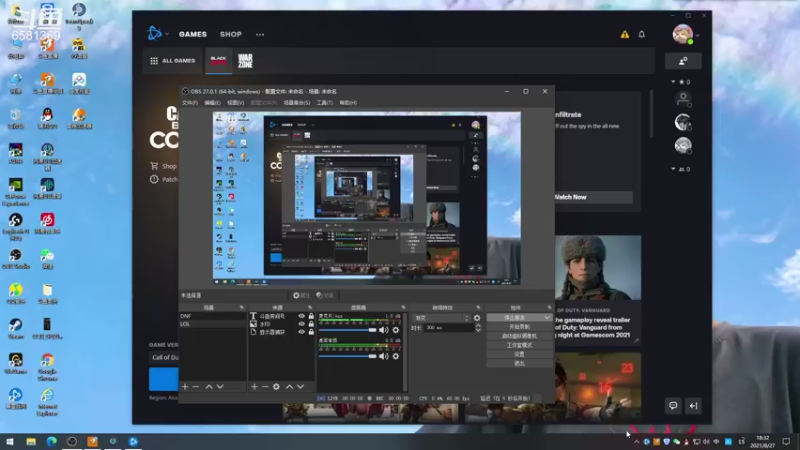Toggle visibility eye of 水印 source
Image resolution: width=800 pixels, height=450 pixels.
pos(302,324)
